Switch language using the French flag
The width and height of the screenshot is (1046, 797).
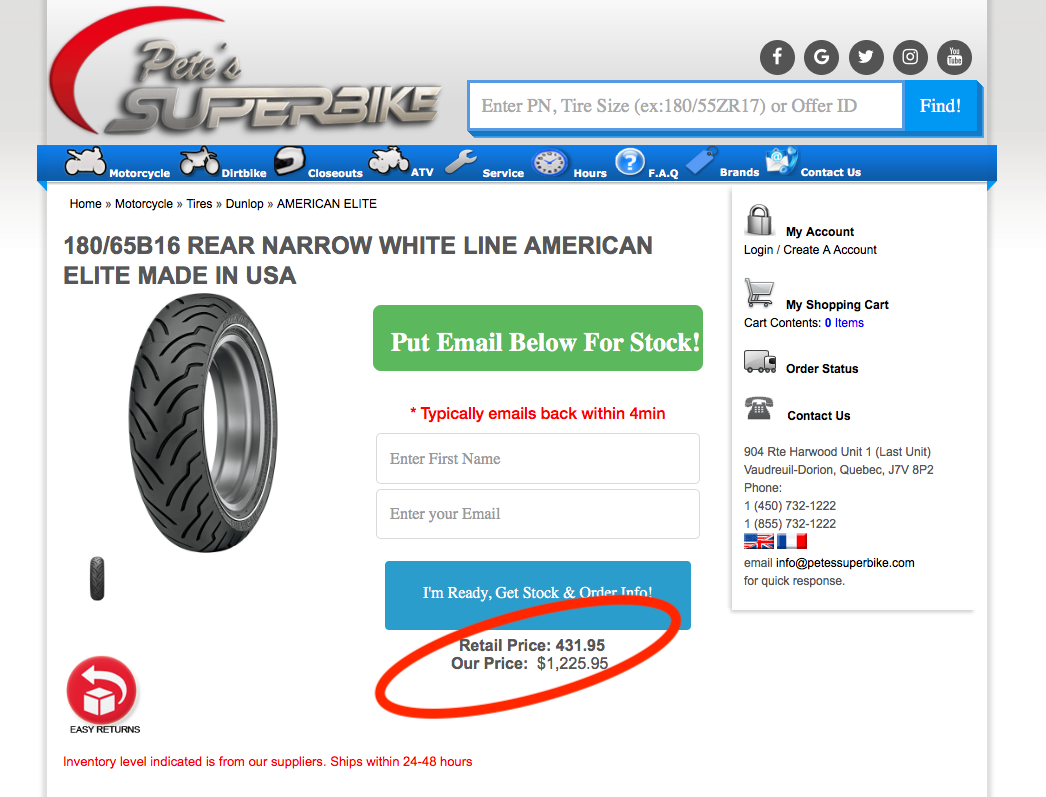[x=792, y=541]
